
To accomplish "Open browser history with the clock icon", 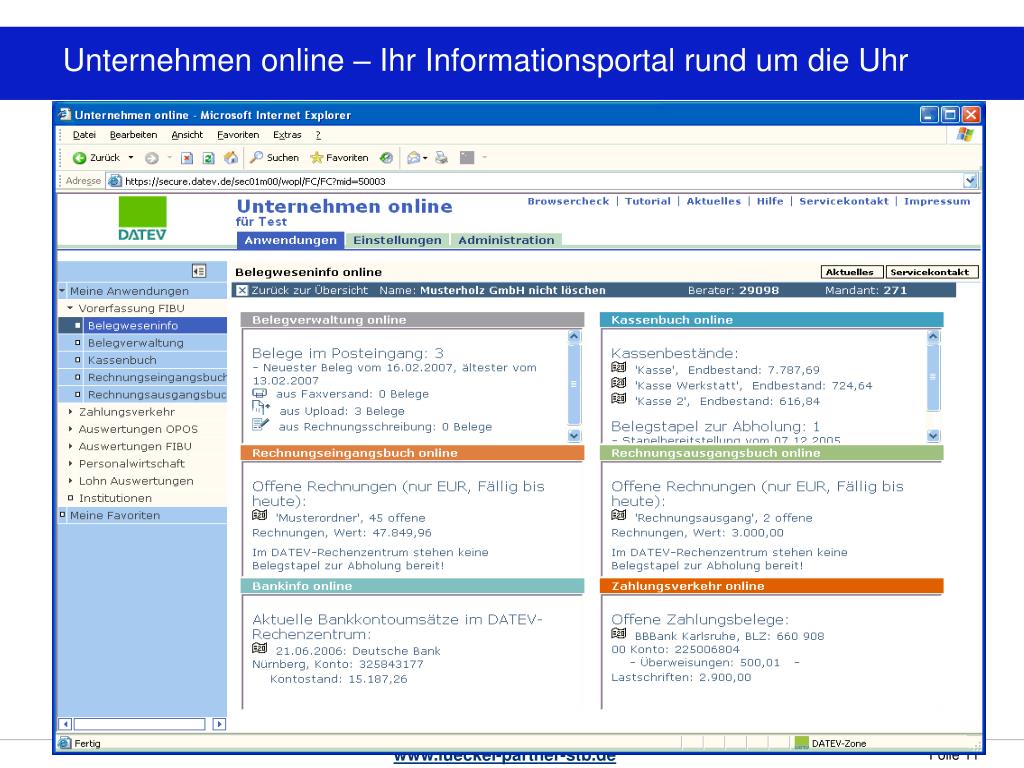I will [387, 158].
